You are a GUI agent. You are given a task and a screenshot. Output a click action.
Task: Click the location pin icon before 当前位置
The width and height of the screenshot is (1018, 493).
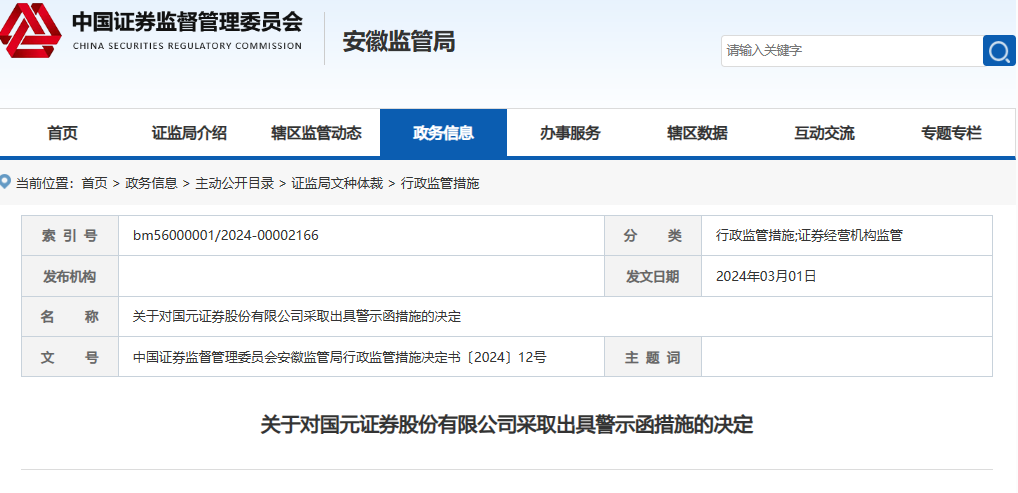(5, 181)
